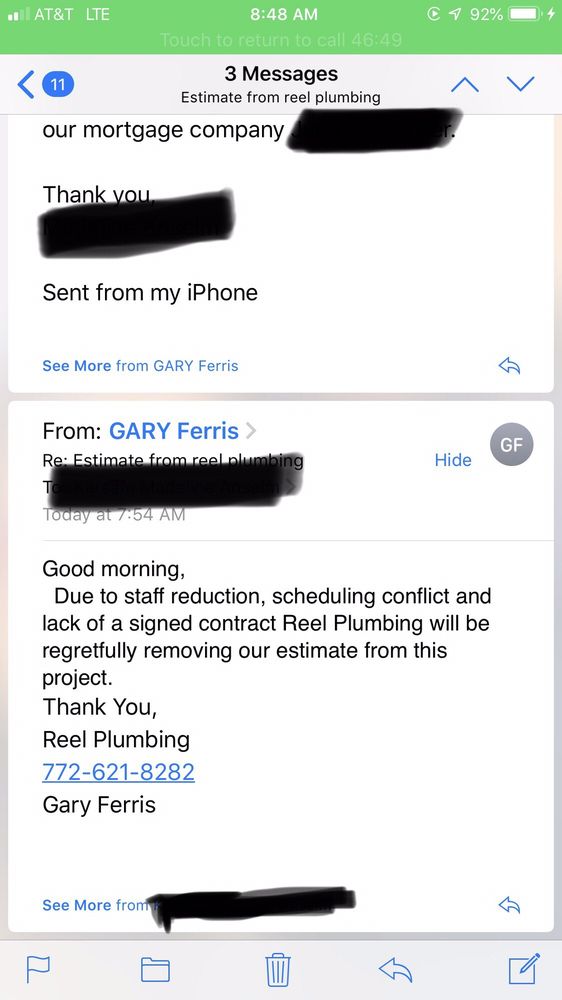562x1000 pixels.
Task: Delete the message with the trash icon
Action: (x=278, y=969)
